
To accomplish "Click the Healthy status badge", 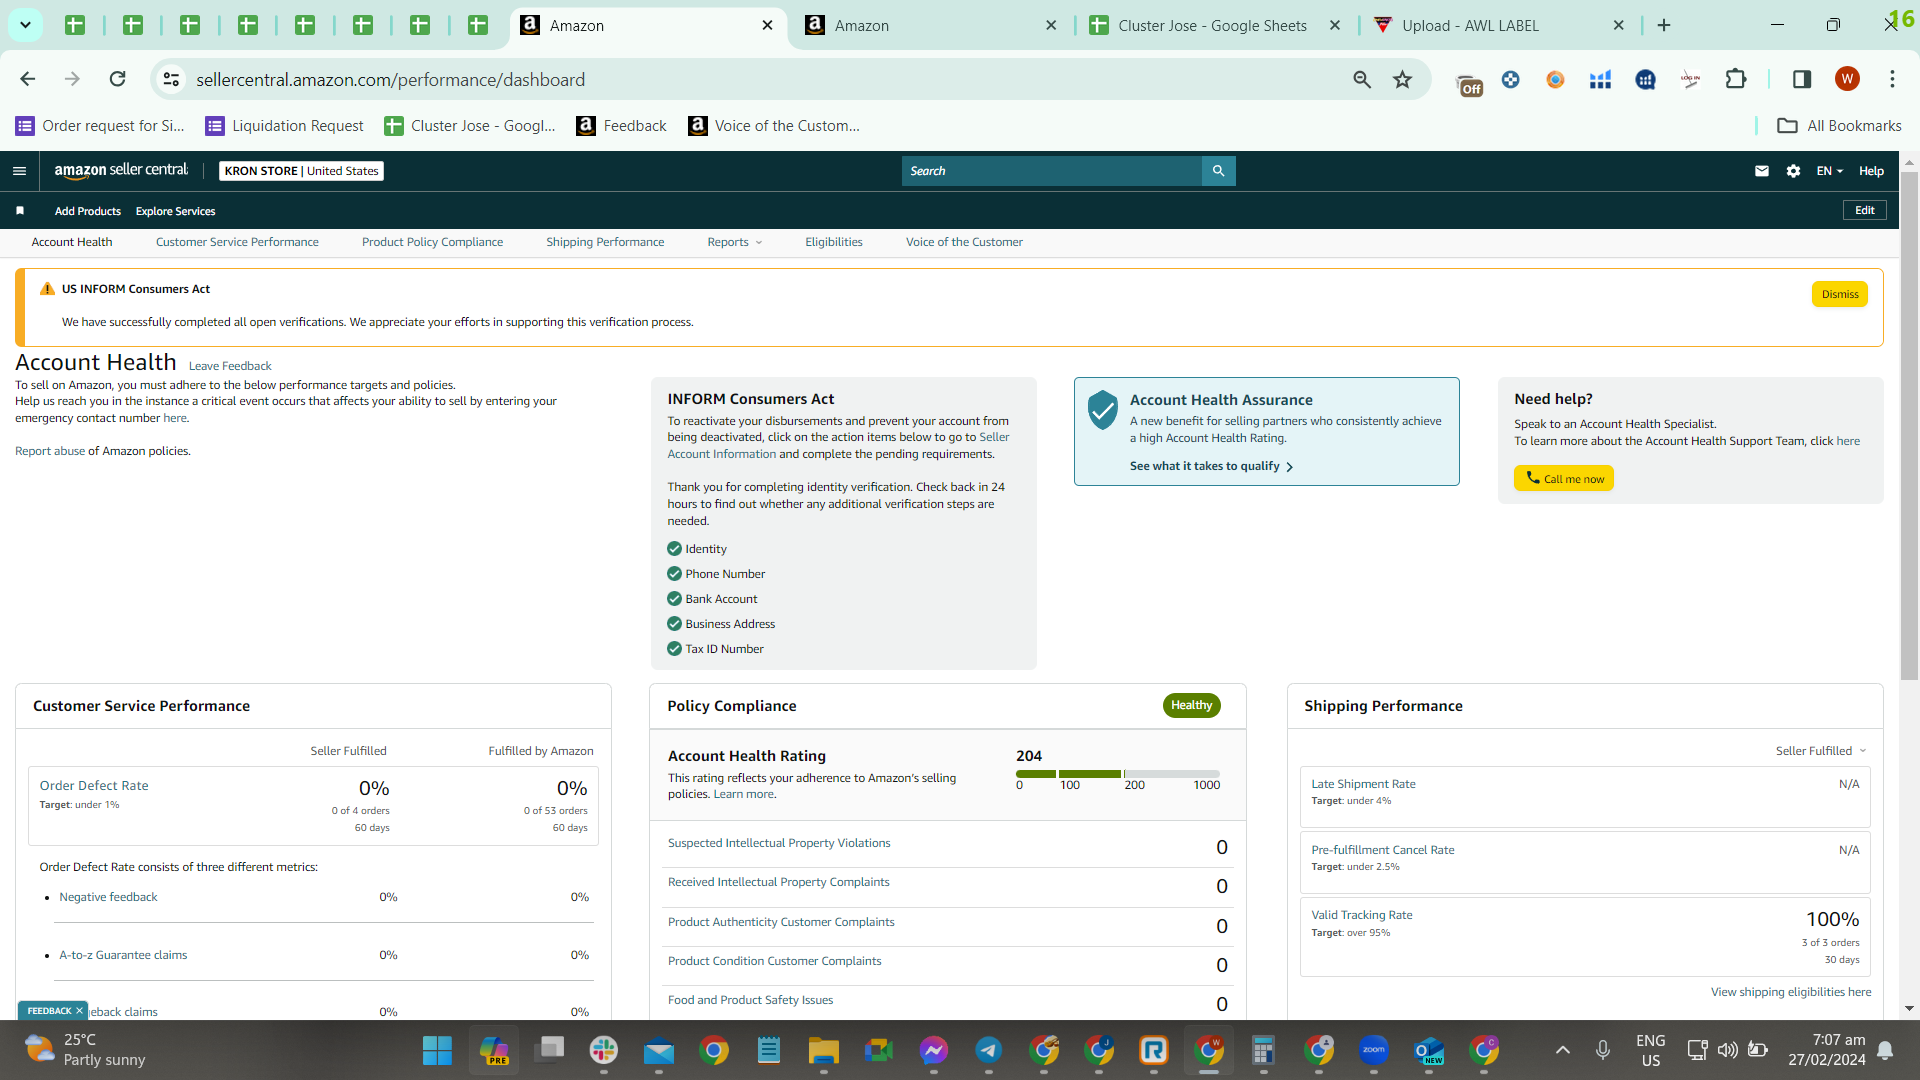I will (1191, 705).
